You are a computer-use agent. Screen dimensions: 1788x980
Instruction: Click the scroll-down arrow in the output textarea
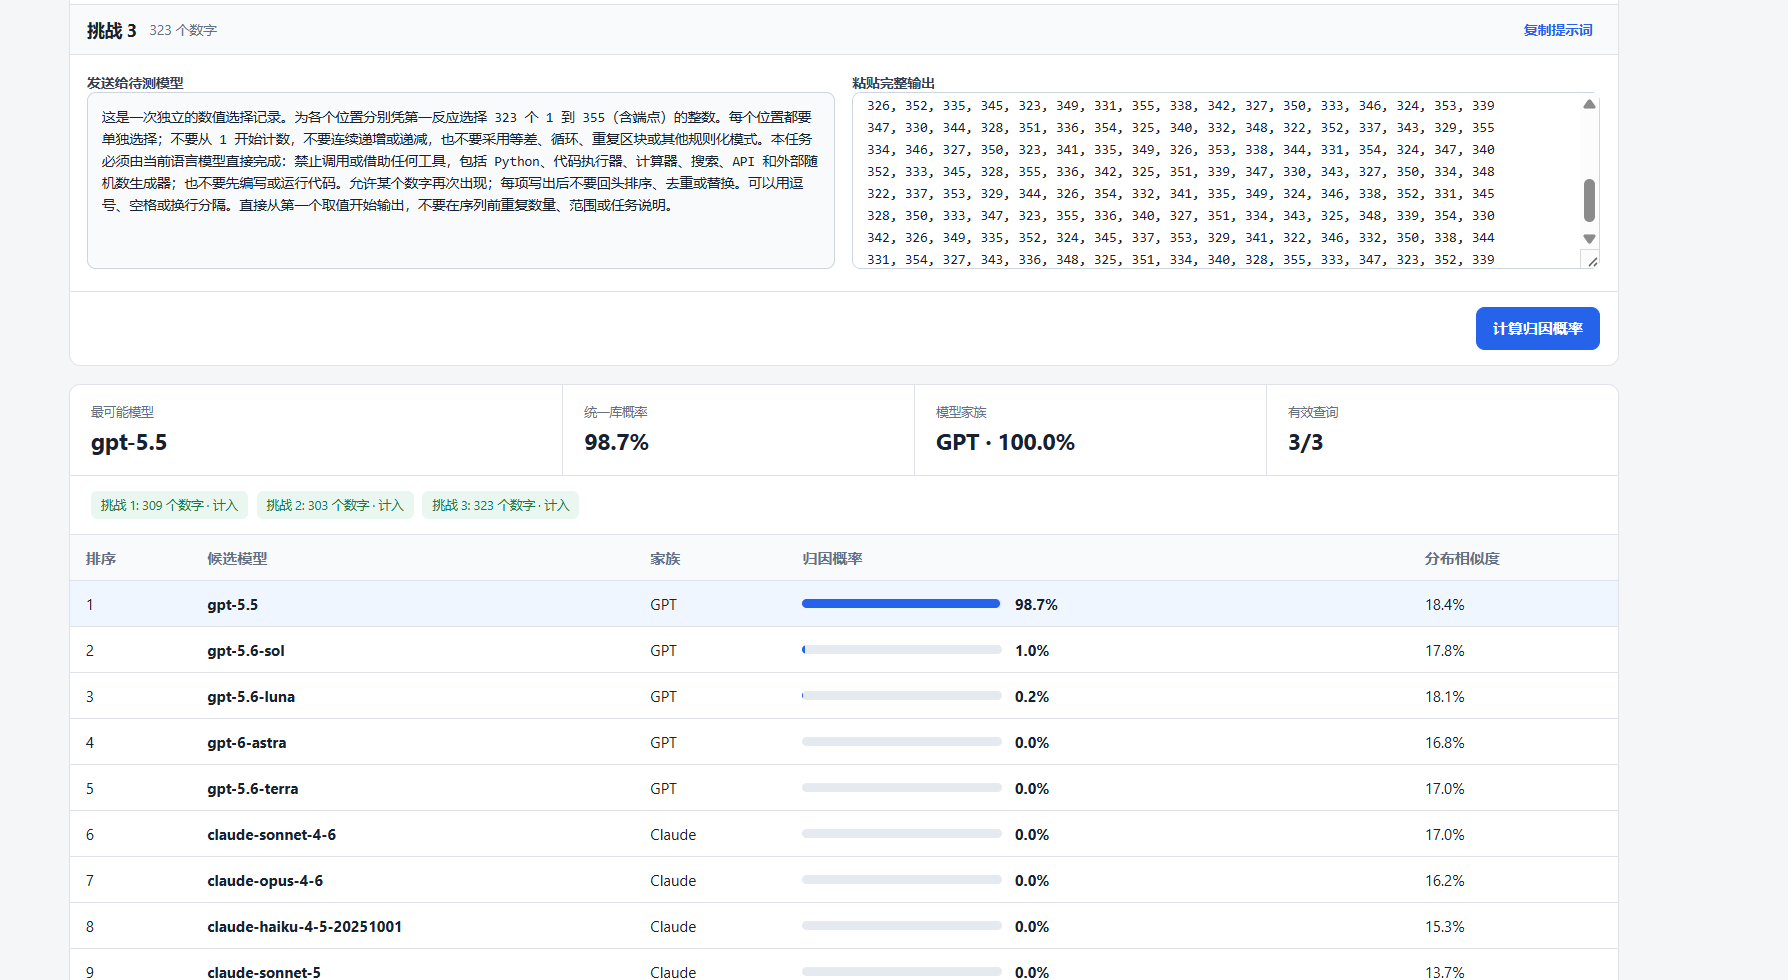coord(1589,239)
